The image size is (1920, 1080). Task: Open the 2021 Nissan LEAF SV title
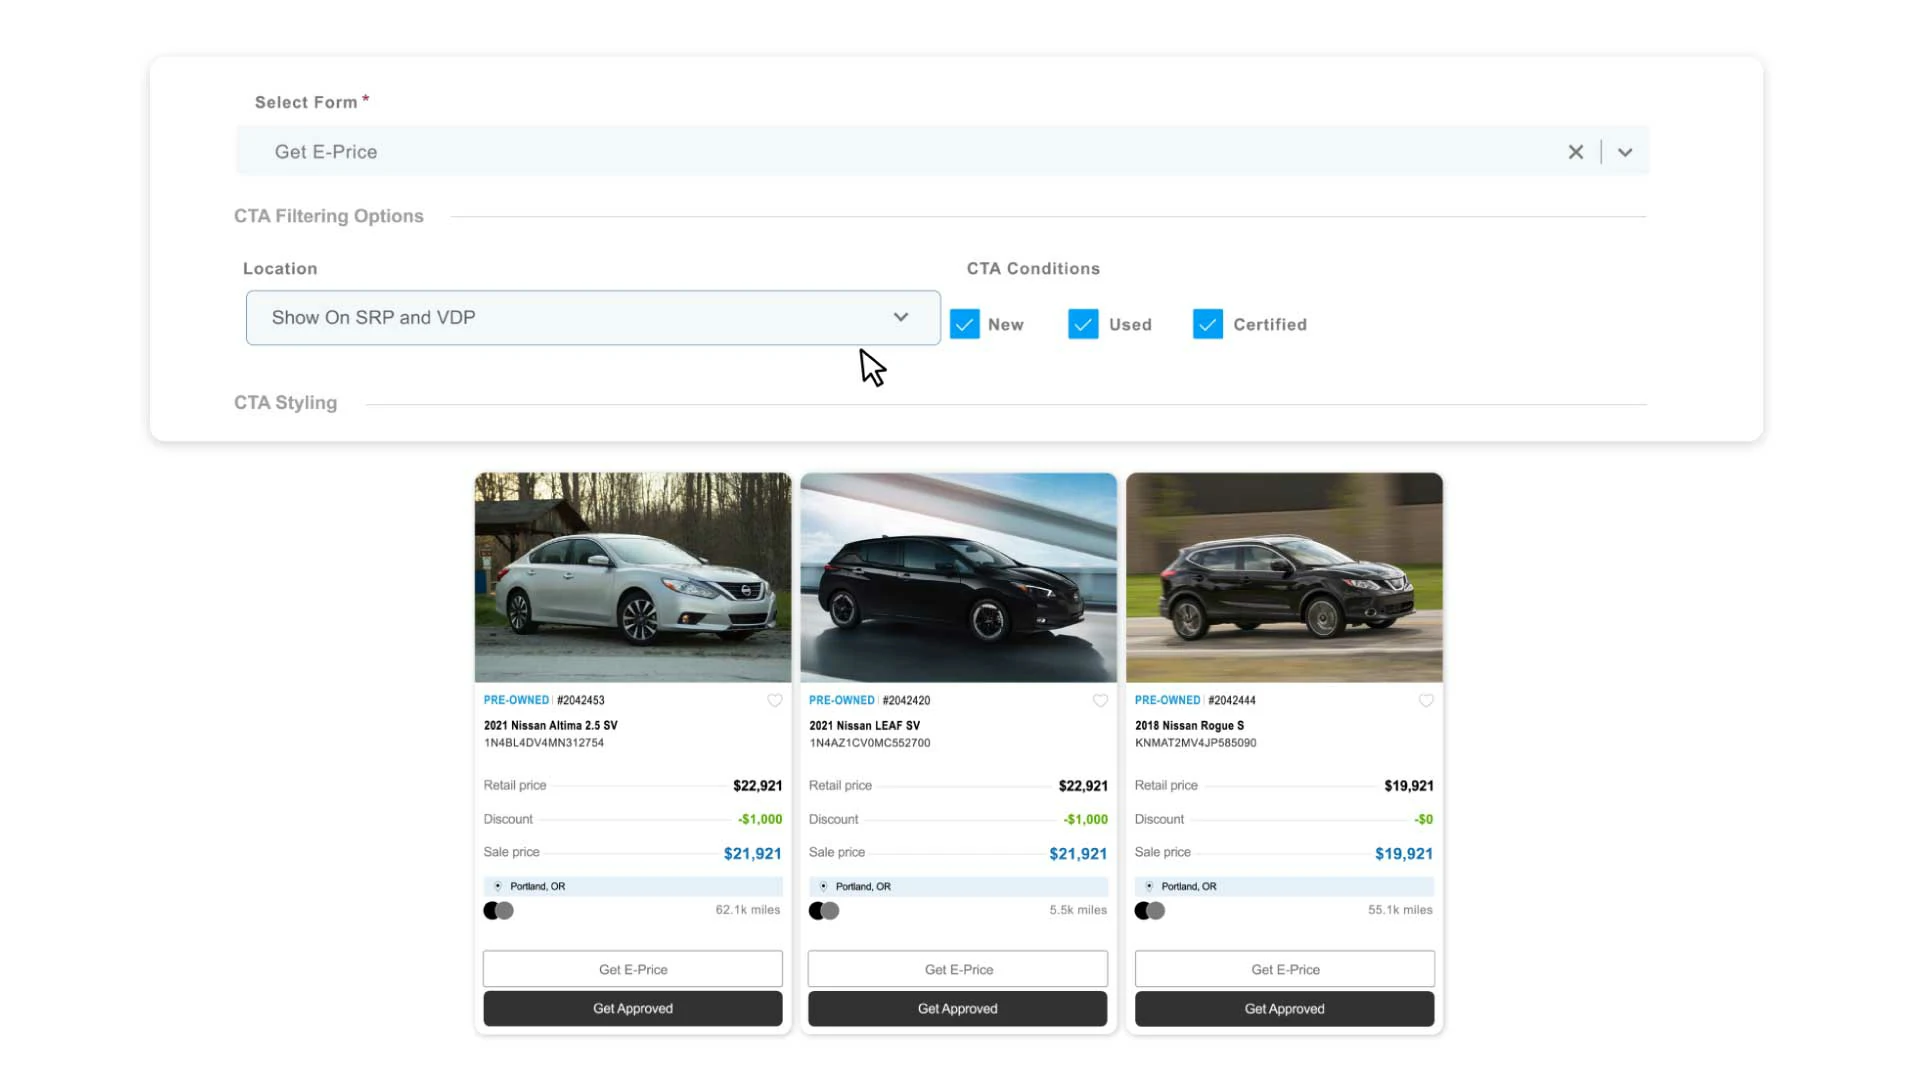[864, 725]
